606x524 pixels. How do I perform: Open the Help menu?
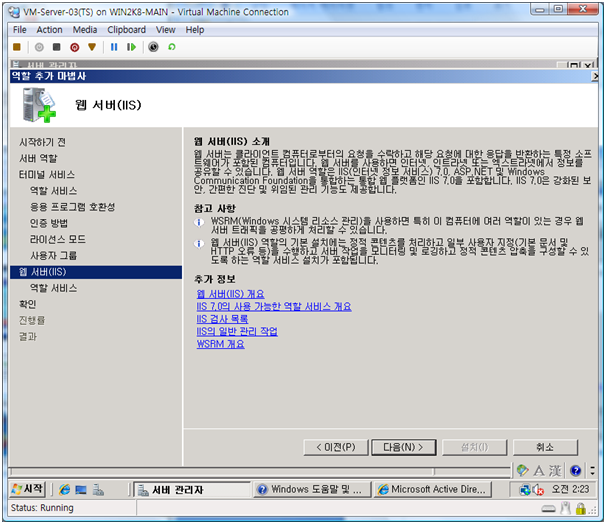(x=195, y=30)
